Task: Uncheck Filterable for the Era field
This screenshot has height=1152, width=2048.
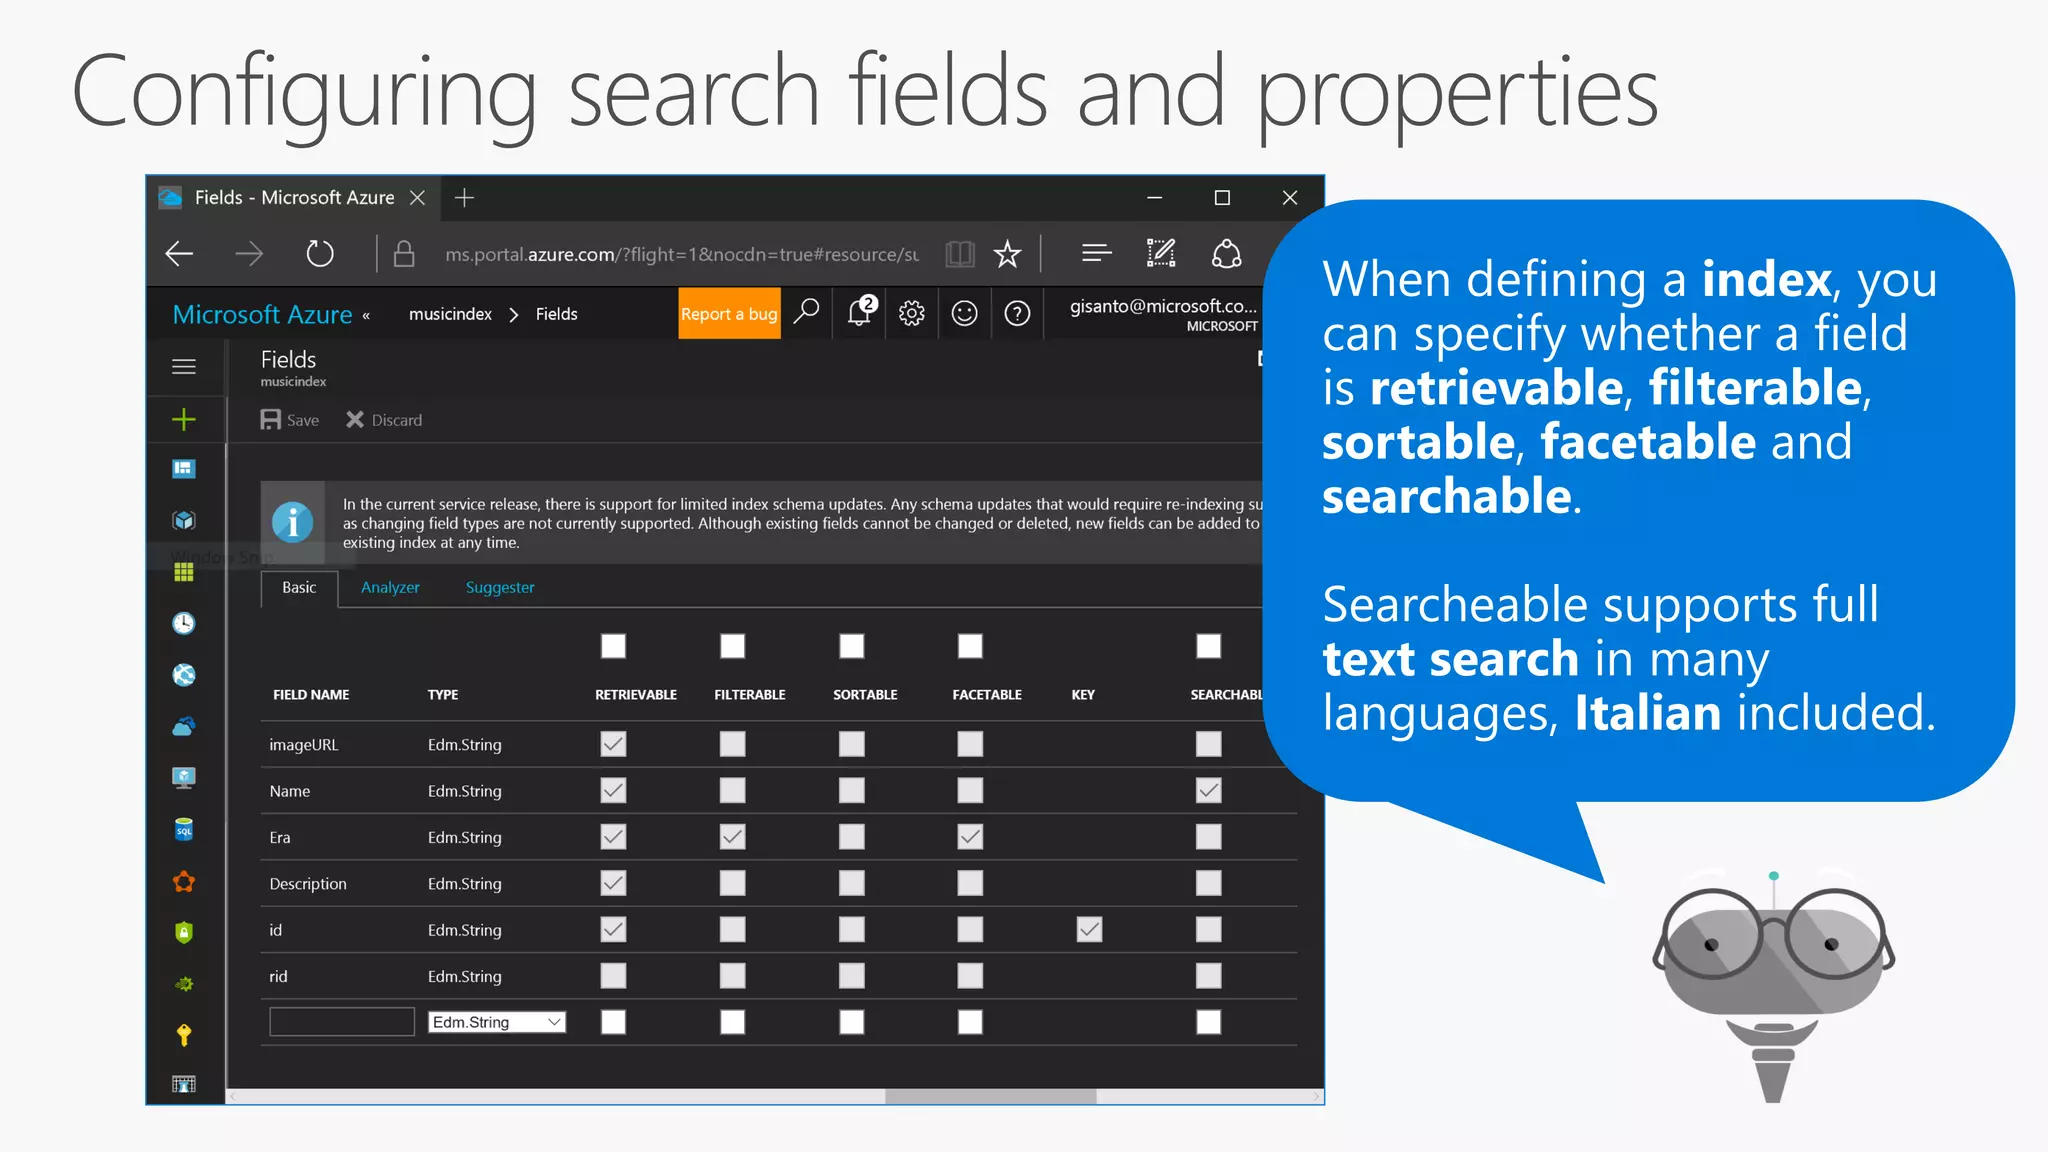Action: 732,837
